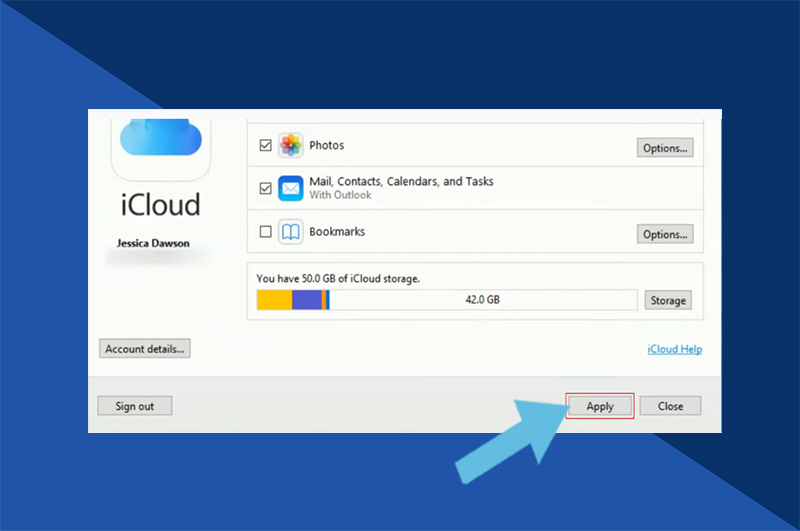Viewport: 800px width, 531px height.
Task: Click 'You have 50.0 GB of iCloud storage' text
Action: pos(338,279)
